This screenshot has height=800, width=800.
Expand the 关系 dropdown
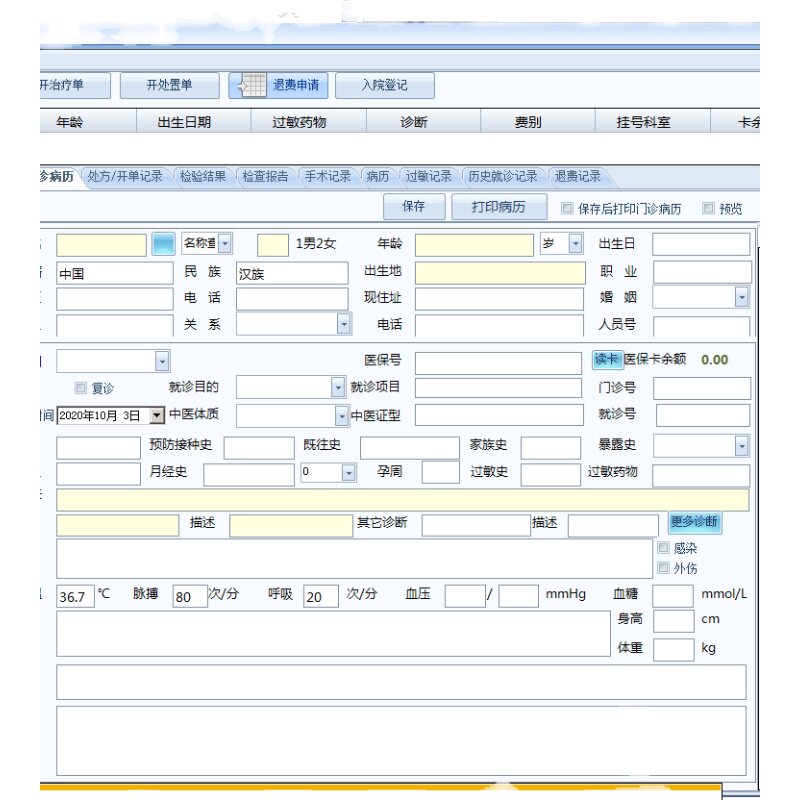344,324
